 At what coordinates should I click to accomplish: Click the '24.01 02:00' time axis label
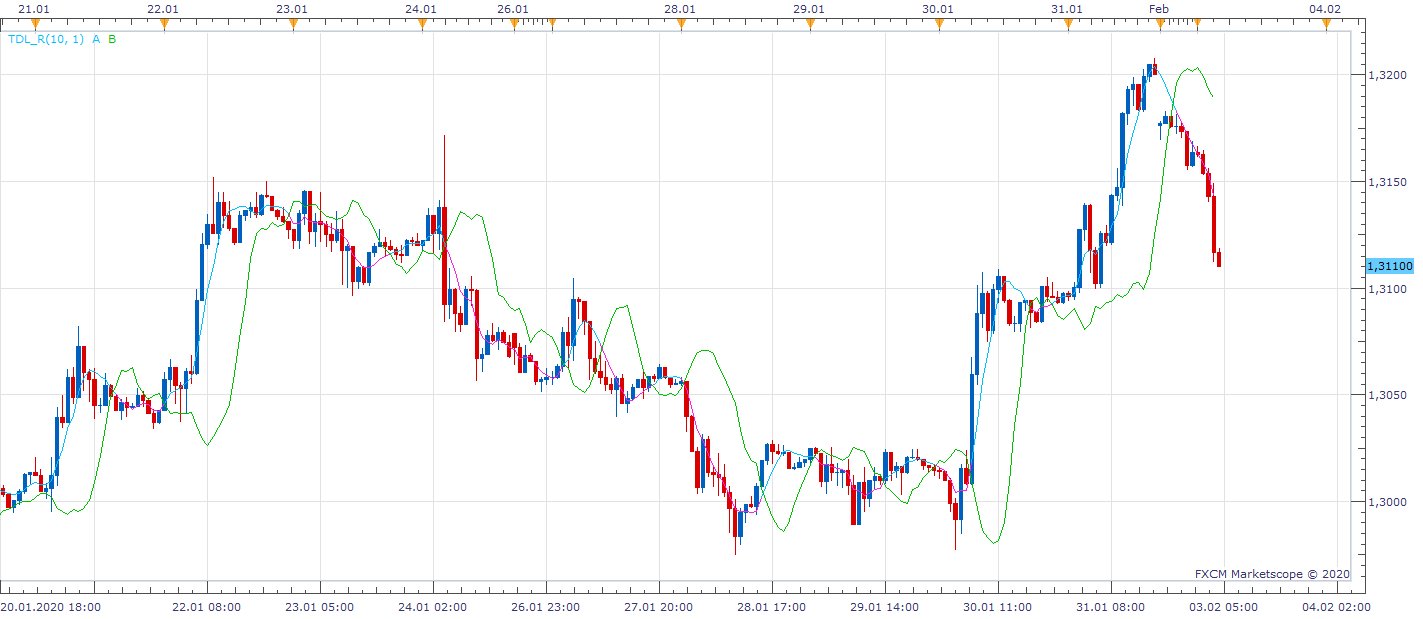(433, 606)
